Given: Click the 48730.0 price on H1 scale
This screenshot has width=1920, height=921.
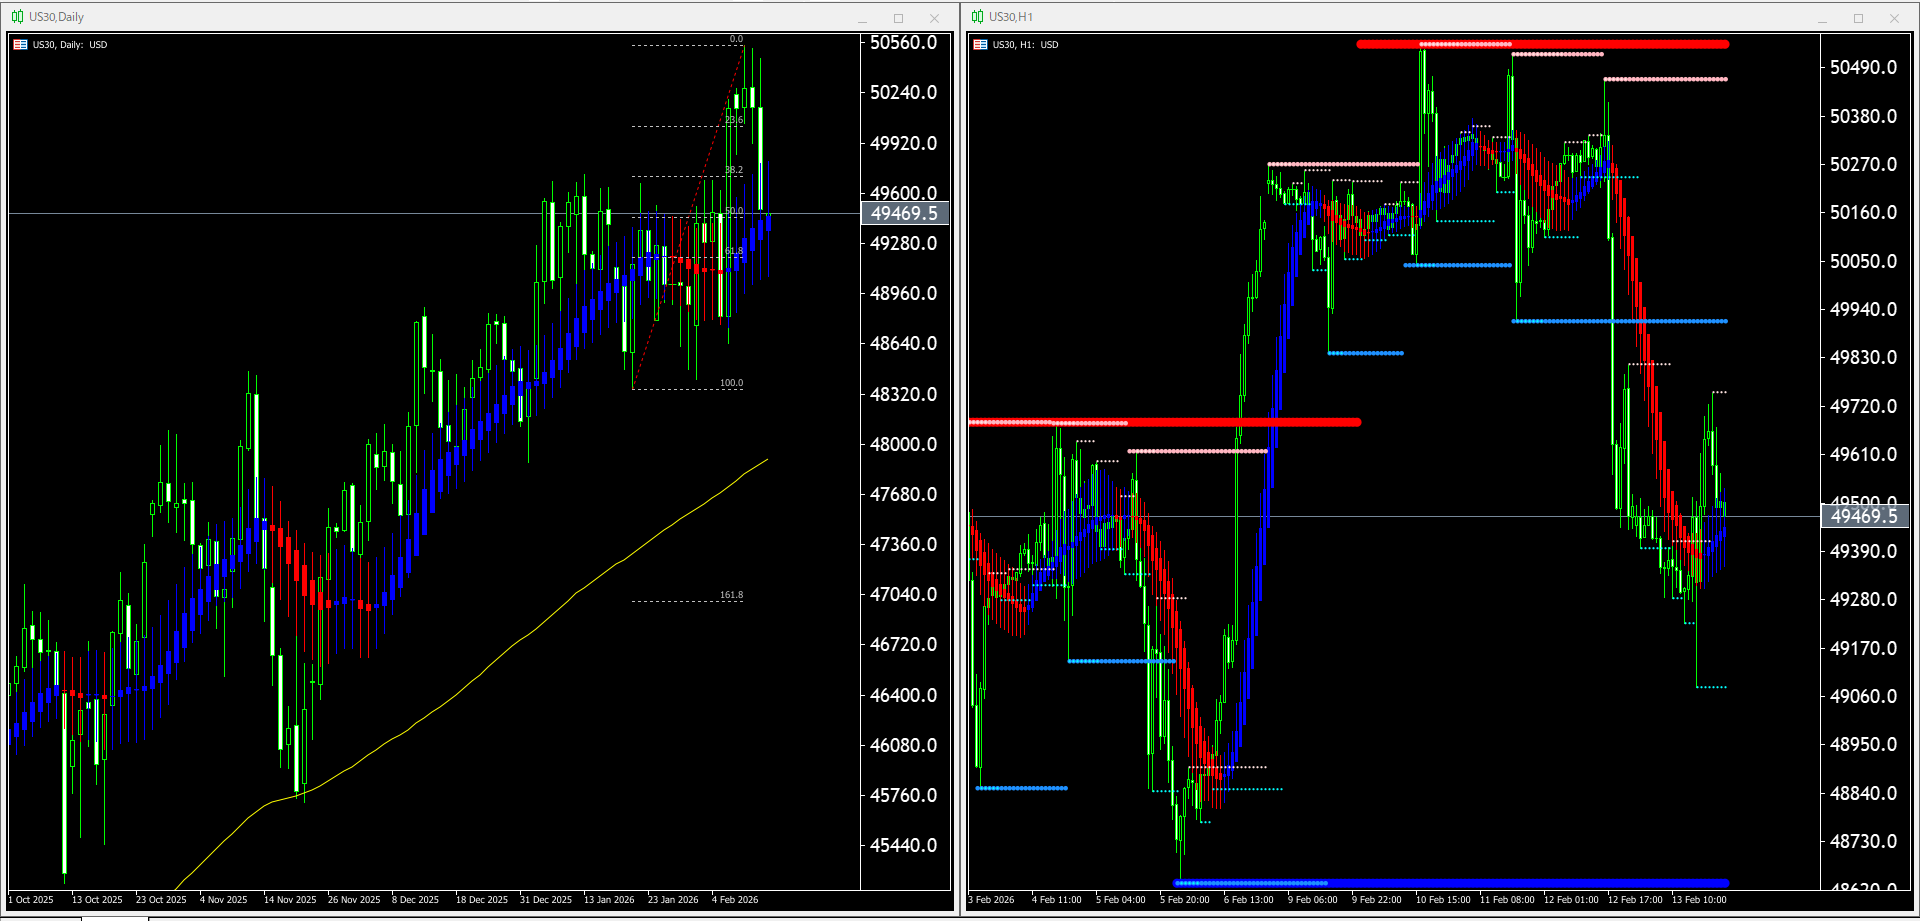Looking at the screenshot, I should (x=1864, y=841).
